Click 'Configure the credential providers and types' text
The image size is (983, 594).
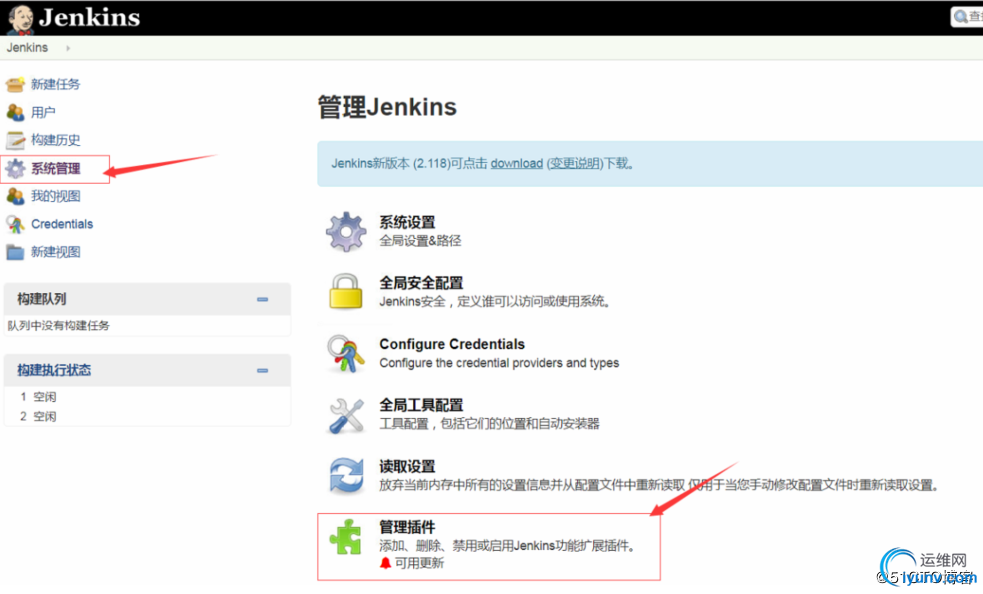[499, 363]
